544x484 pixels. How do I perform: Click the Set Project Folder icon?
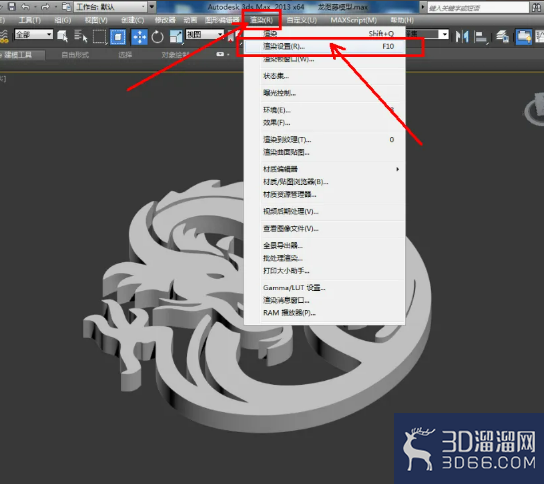point(67,7)
